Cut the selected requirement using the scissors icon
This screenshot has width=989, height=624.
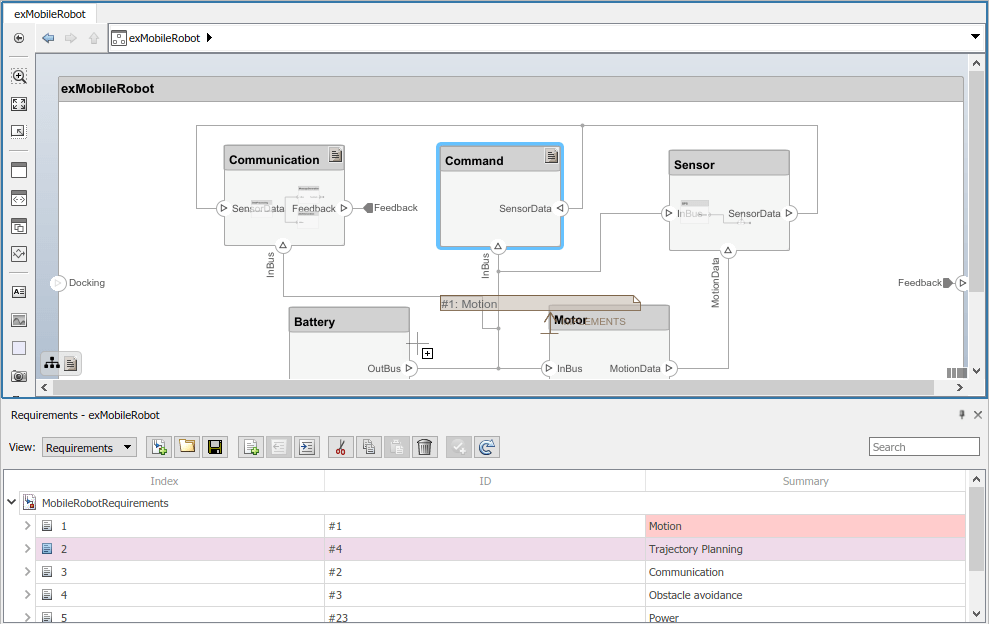(340, 447)
